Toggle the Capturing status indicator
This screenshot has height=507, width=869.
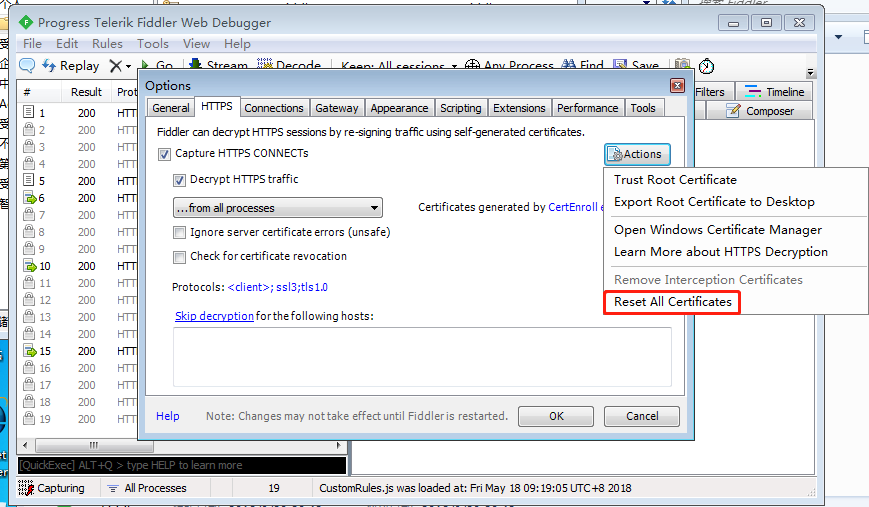pos(52,488)
